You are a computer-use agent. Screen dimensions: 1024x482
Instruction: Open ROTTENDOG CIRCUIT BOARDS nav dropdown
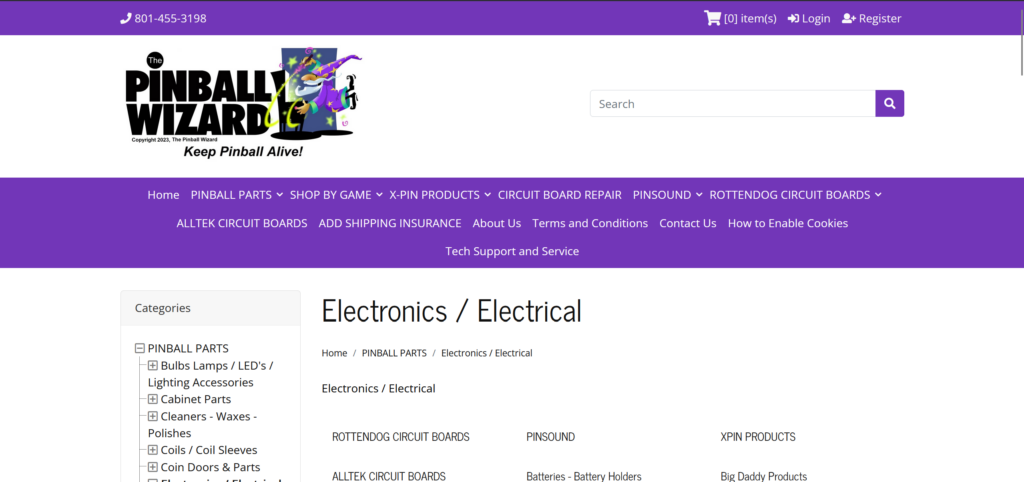(x=795, y=195)
